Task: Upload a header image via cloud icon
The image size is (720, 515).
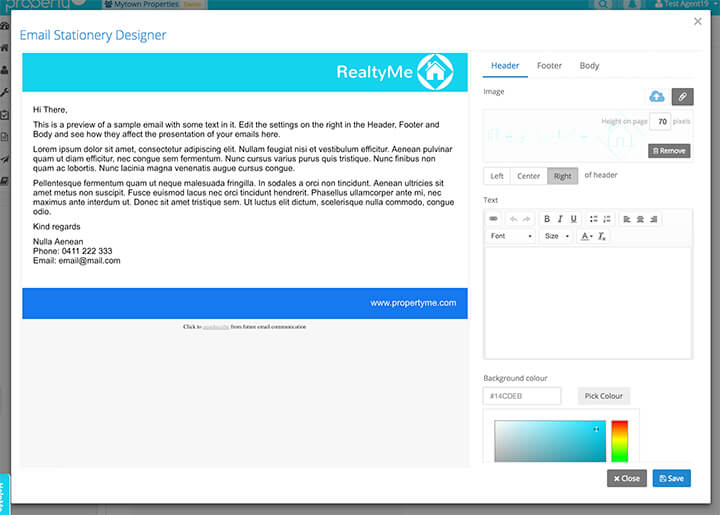Action: point(657,96)
